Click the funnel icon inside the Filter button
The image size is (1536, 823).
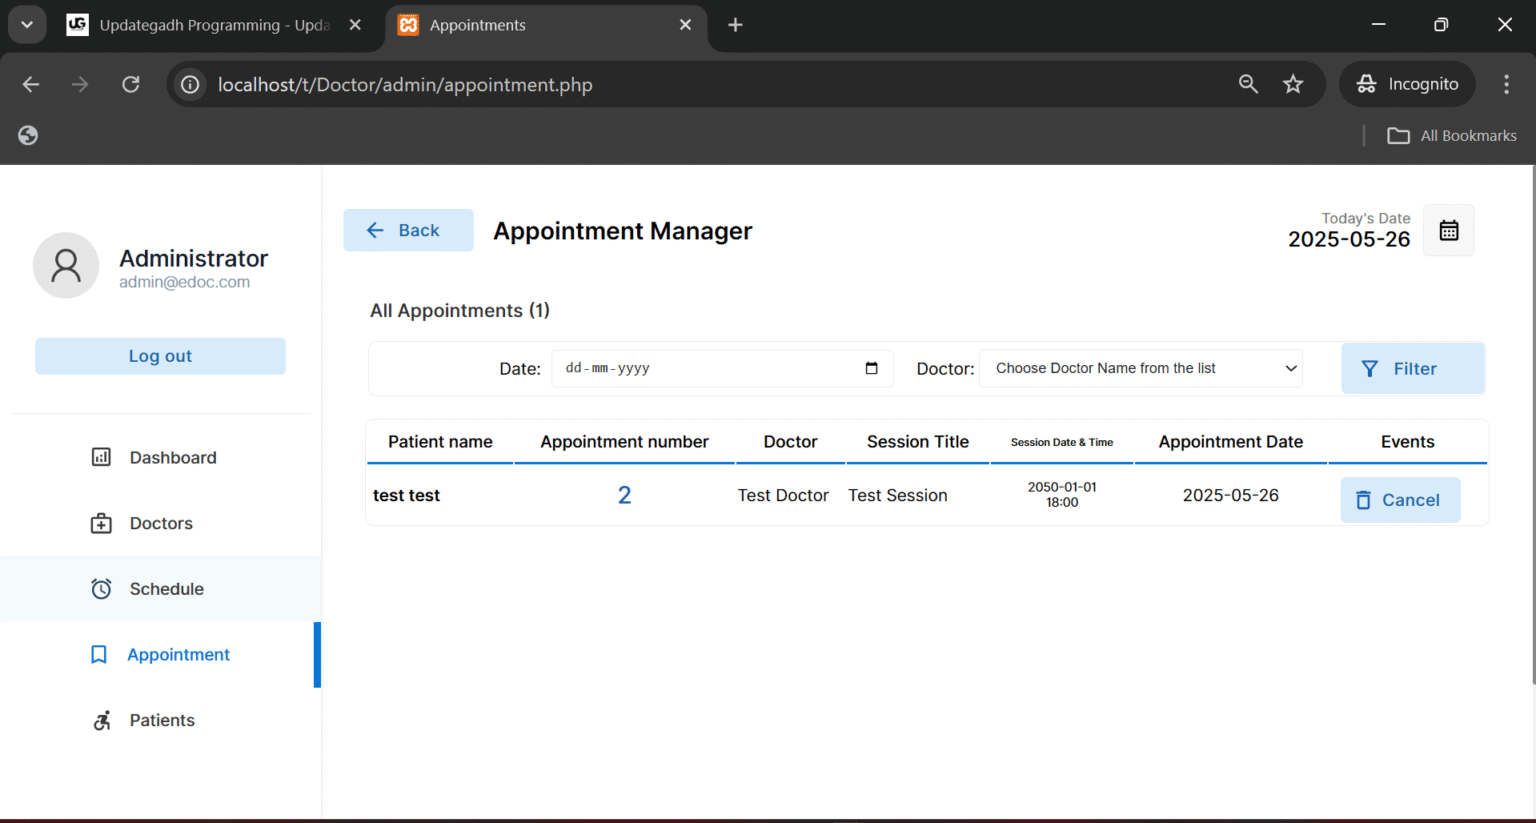click(1370, 368)
